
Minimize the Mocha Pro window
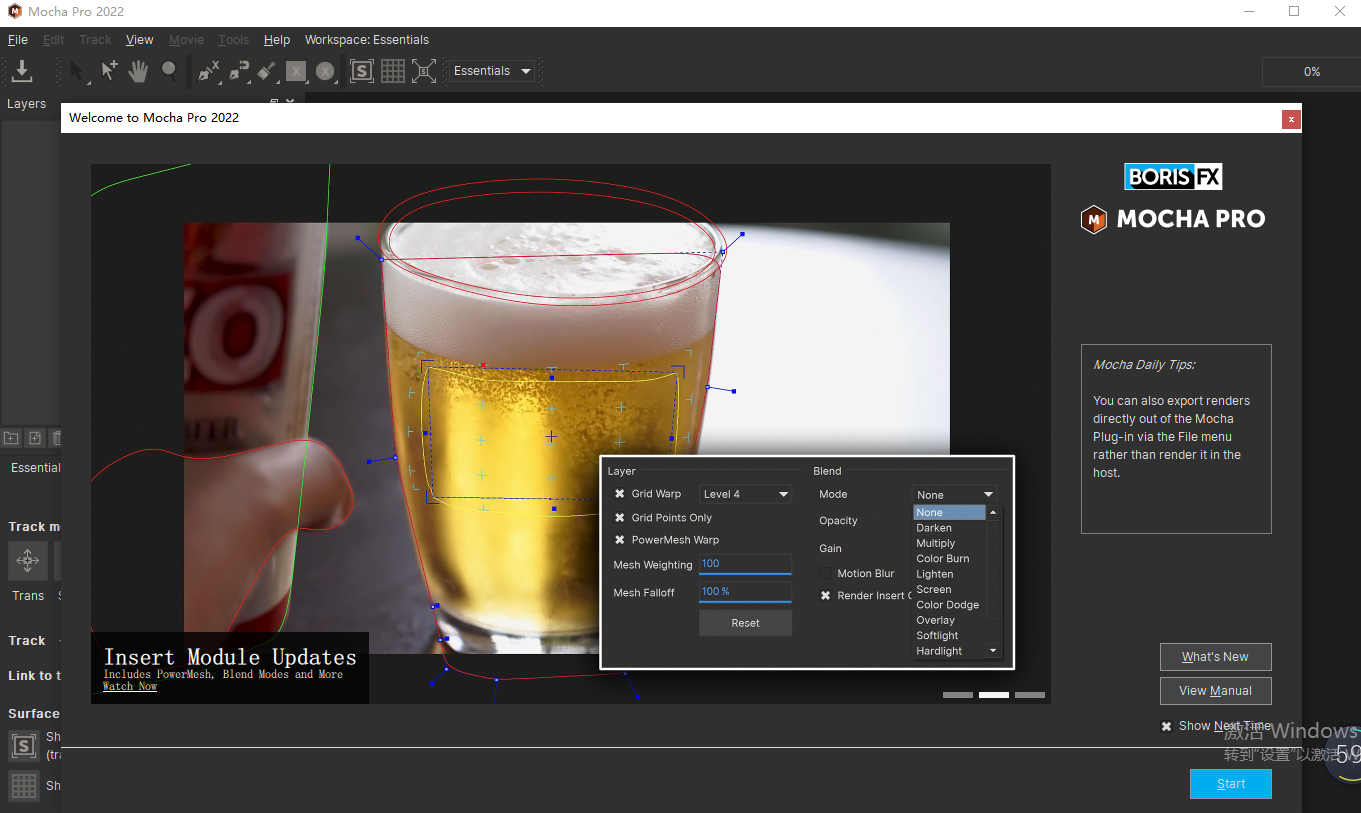tap(1248, 12)
